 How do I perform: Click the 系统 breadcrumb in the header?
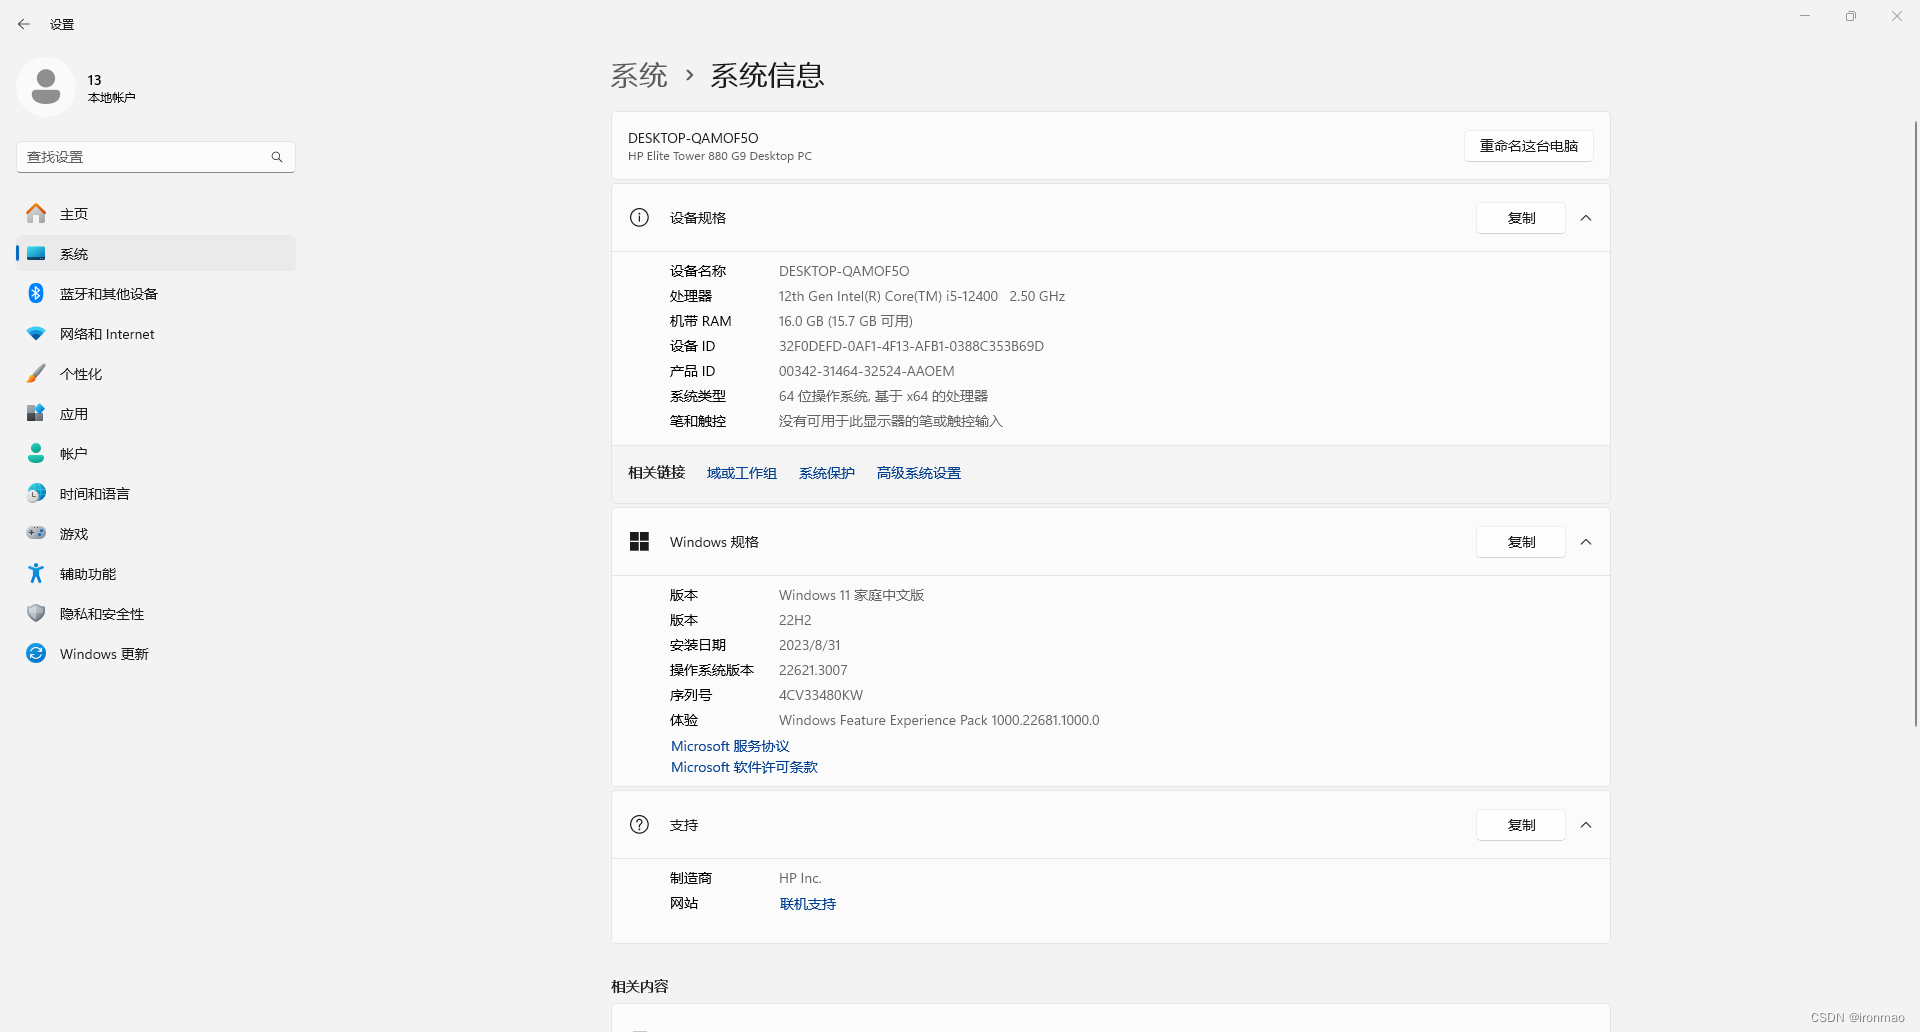point(639,75)
